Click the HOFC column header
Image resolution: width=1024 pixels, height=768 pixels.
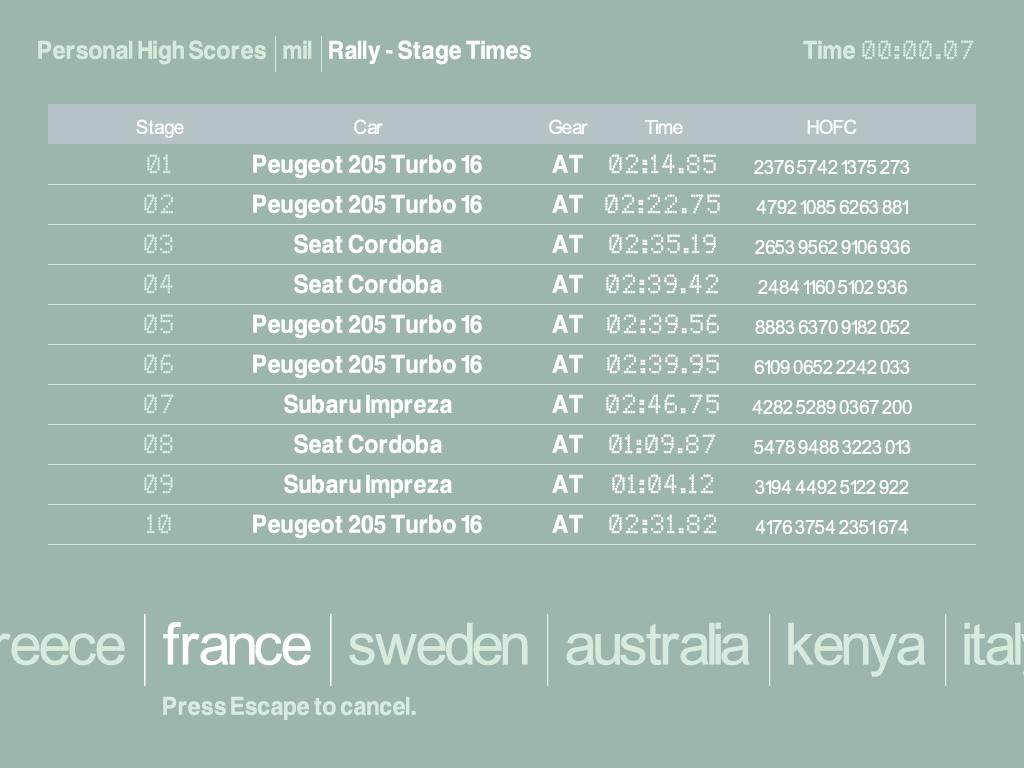(x=831, y=127)
